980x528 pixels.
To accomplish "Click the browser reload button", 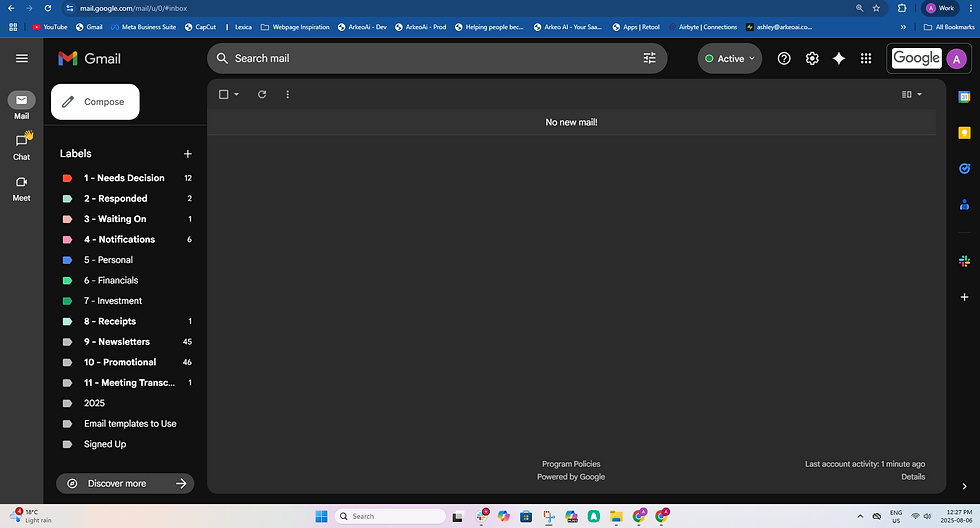I will click(x=48, y=8).
